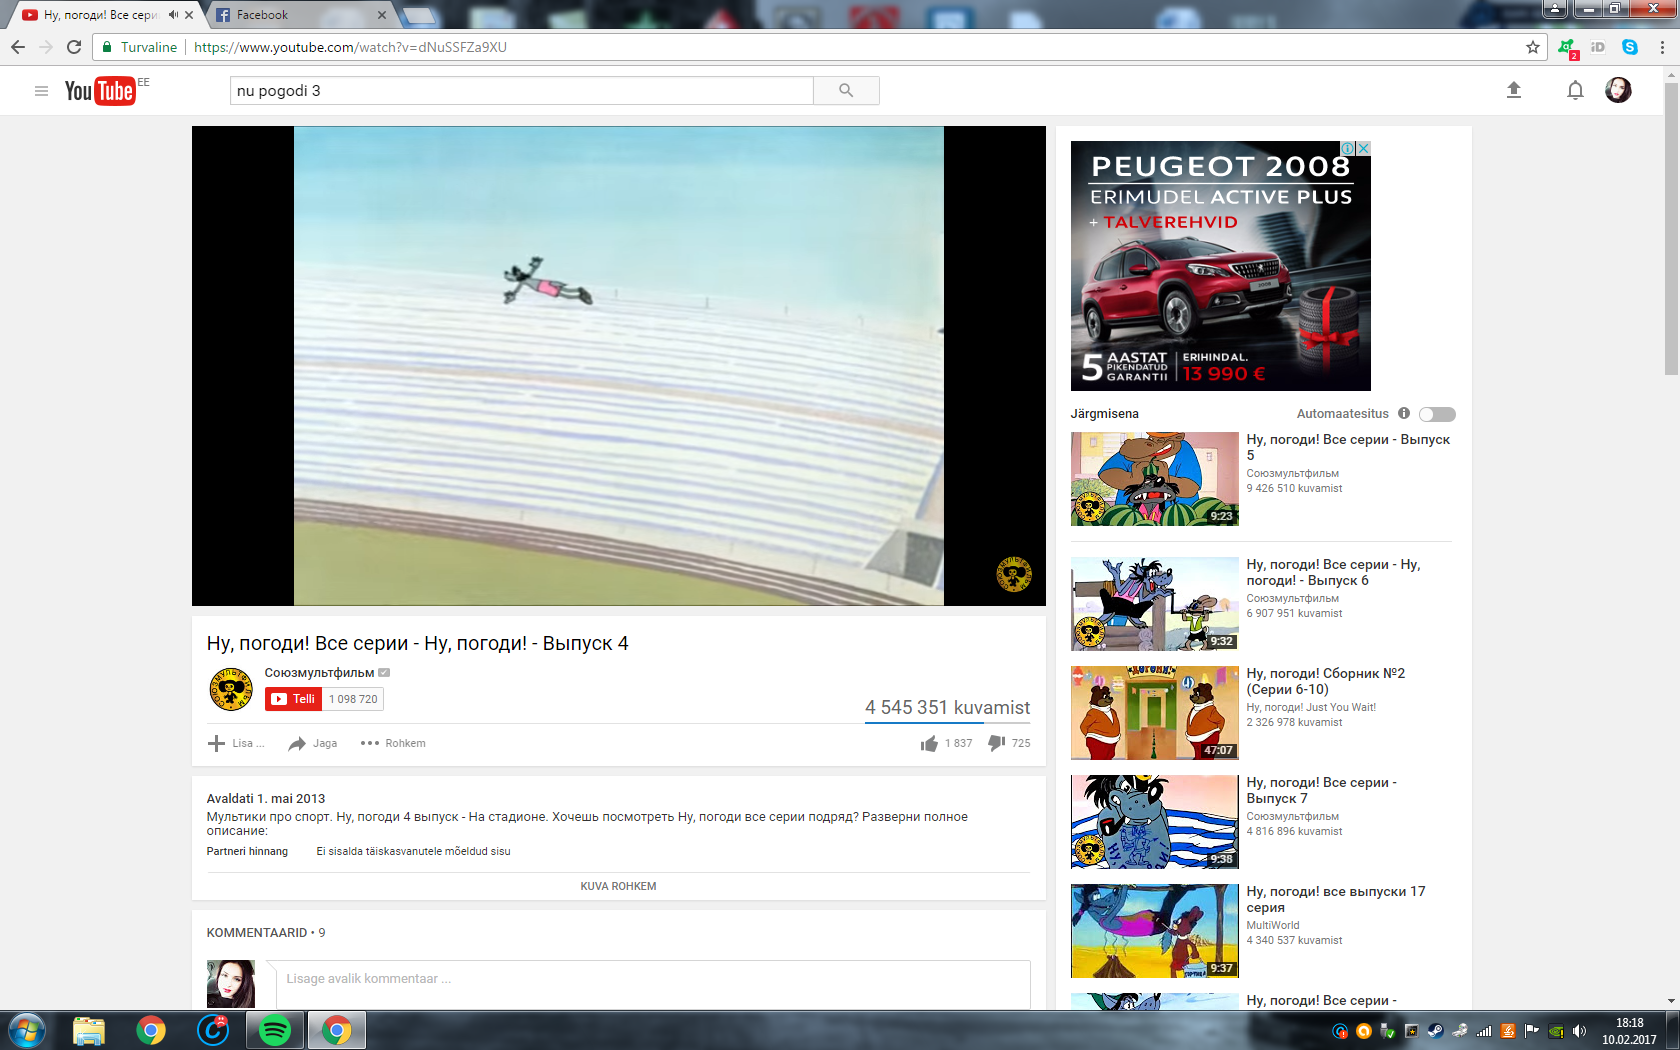
Task: Open the Chrome three-dot menu
Action: 1662,47
